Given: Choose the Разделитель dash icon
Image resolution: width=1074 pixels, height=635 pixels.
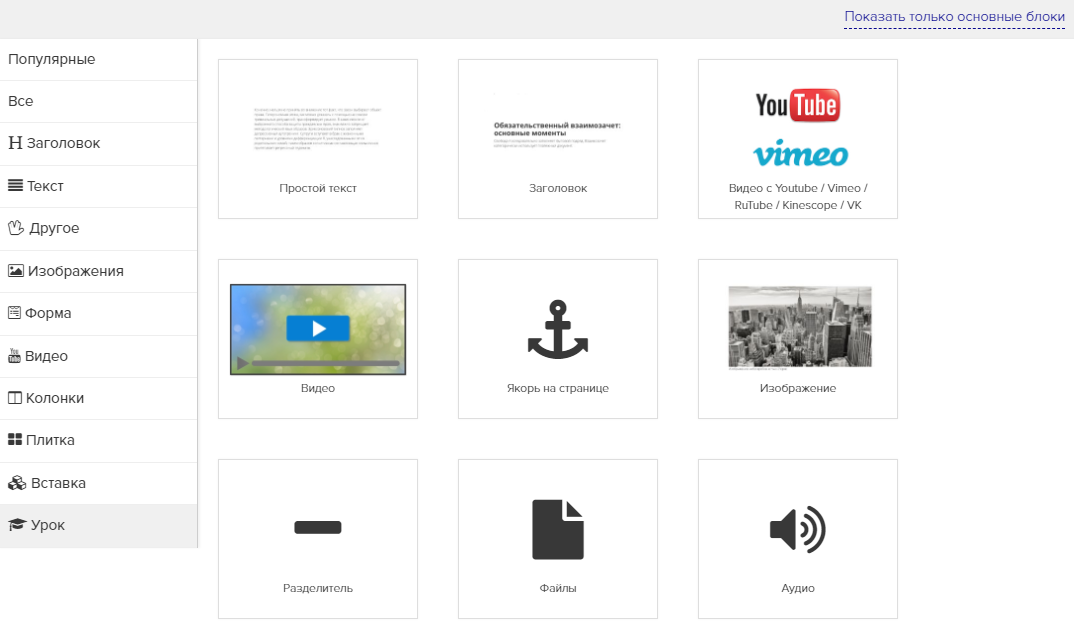Looking at the screenshot, I should [x=318, y=528].
